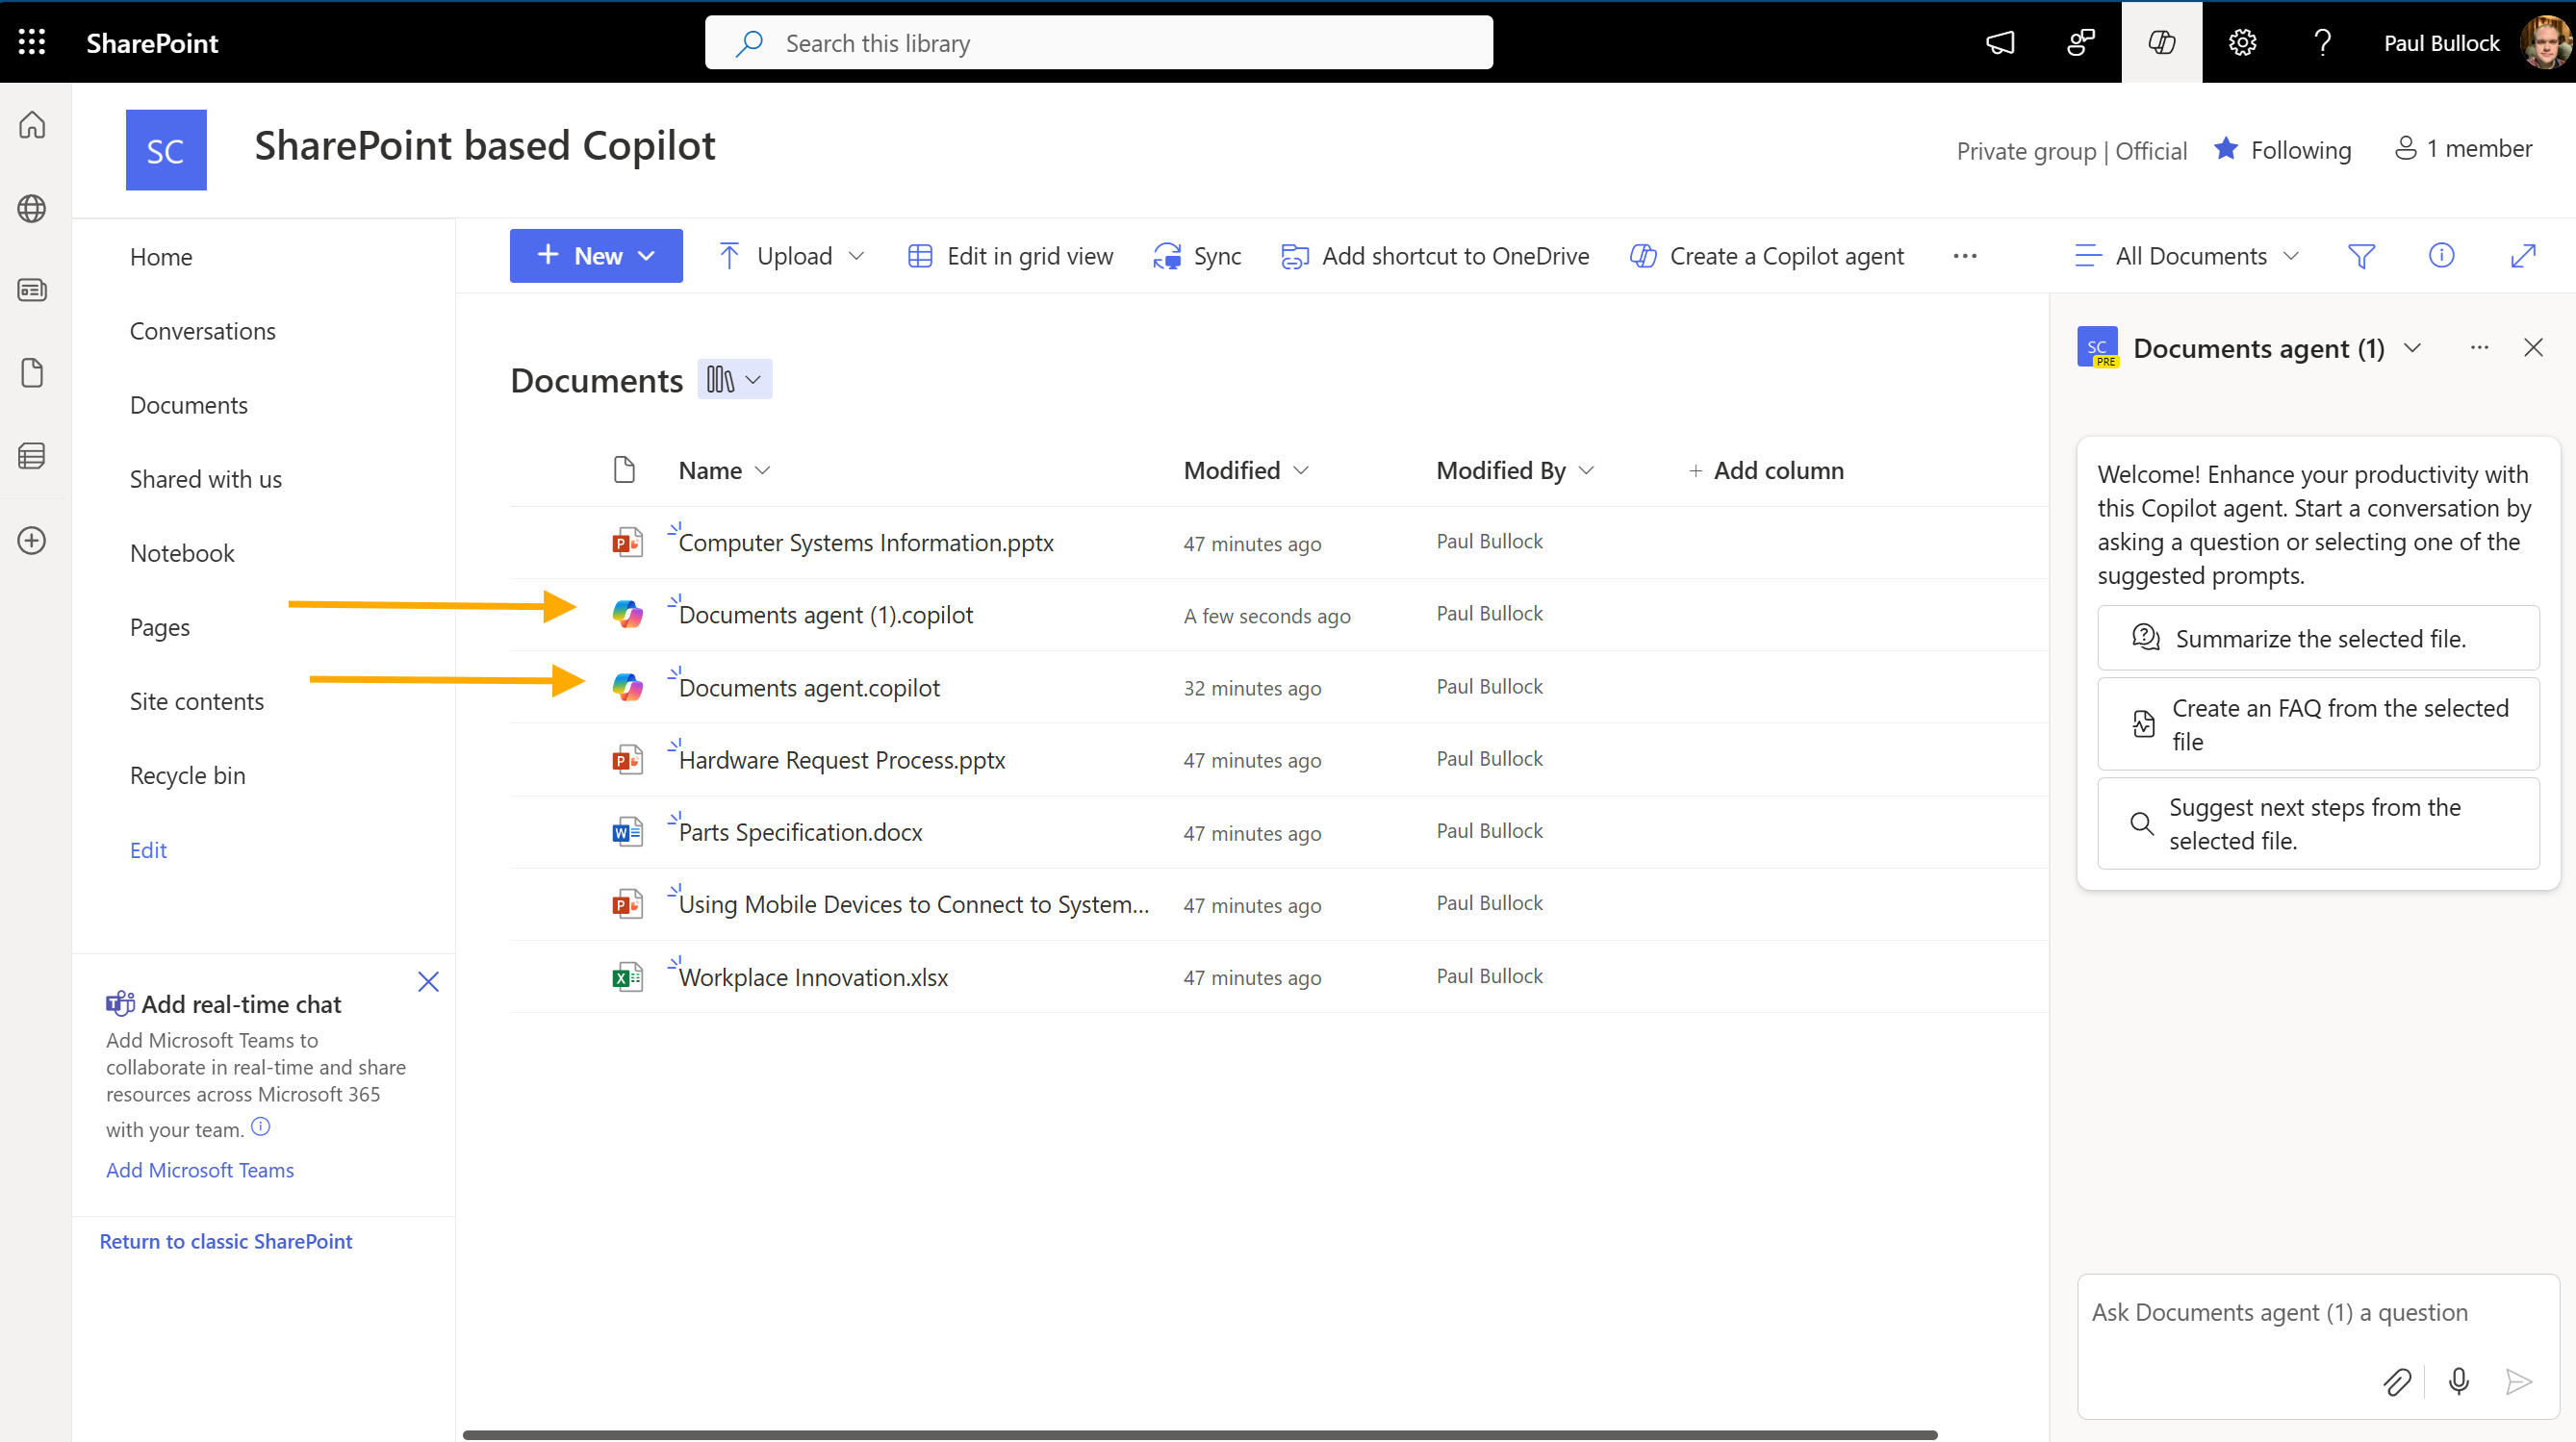Select the Home icon in the left rail

31,125
